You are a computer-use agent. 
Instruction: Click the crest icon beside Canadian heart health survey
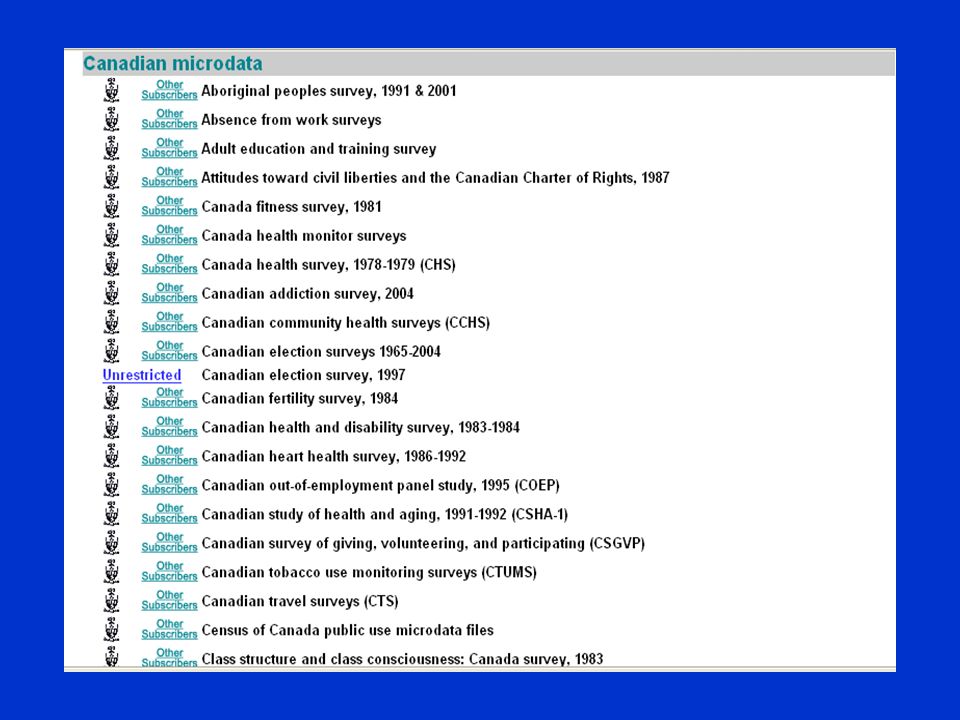[x=111, y=456]
